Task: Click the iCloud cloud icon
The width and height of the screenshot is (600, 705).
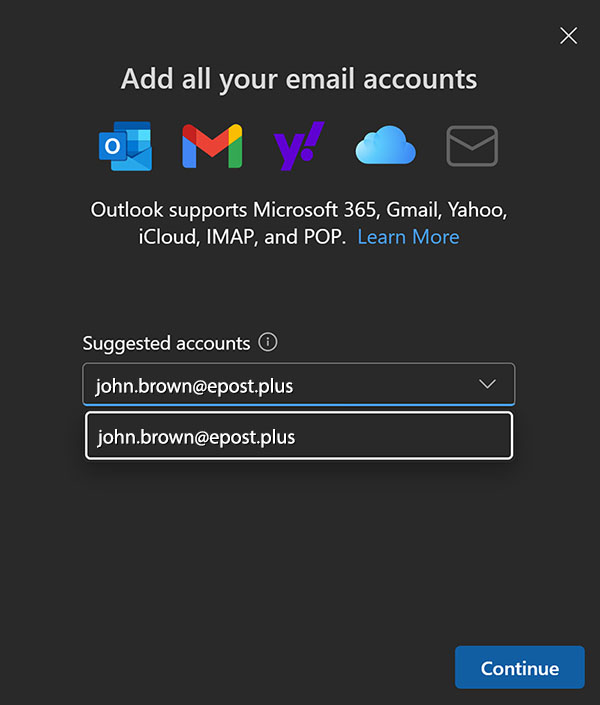Action: pos(385,145)
